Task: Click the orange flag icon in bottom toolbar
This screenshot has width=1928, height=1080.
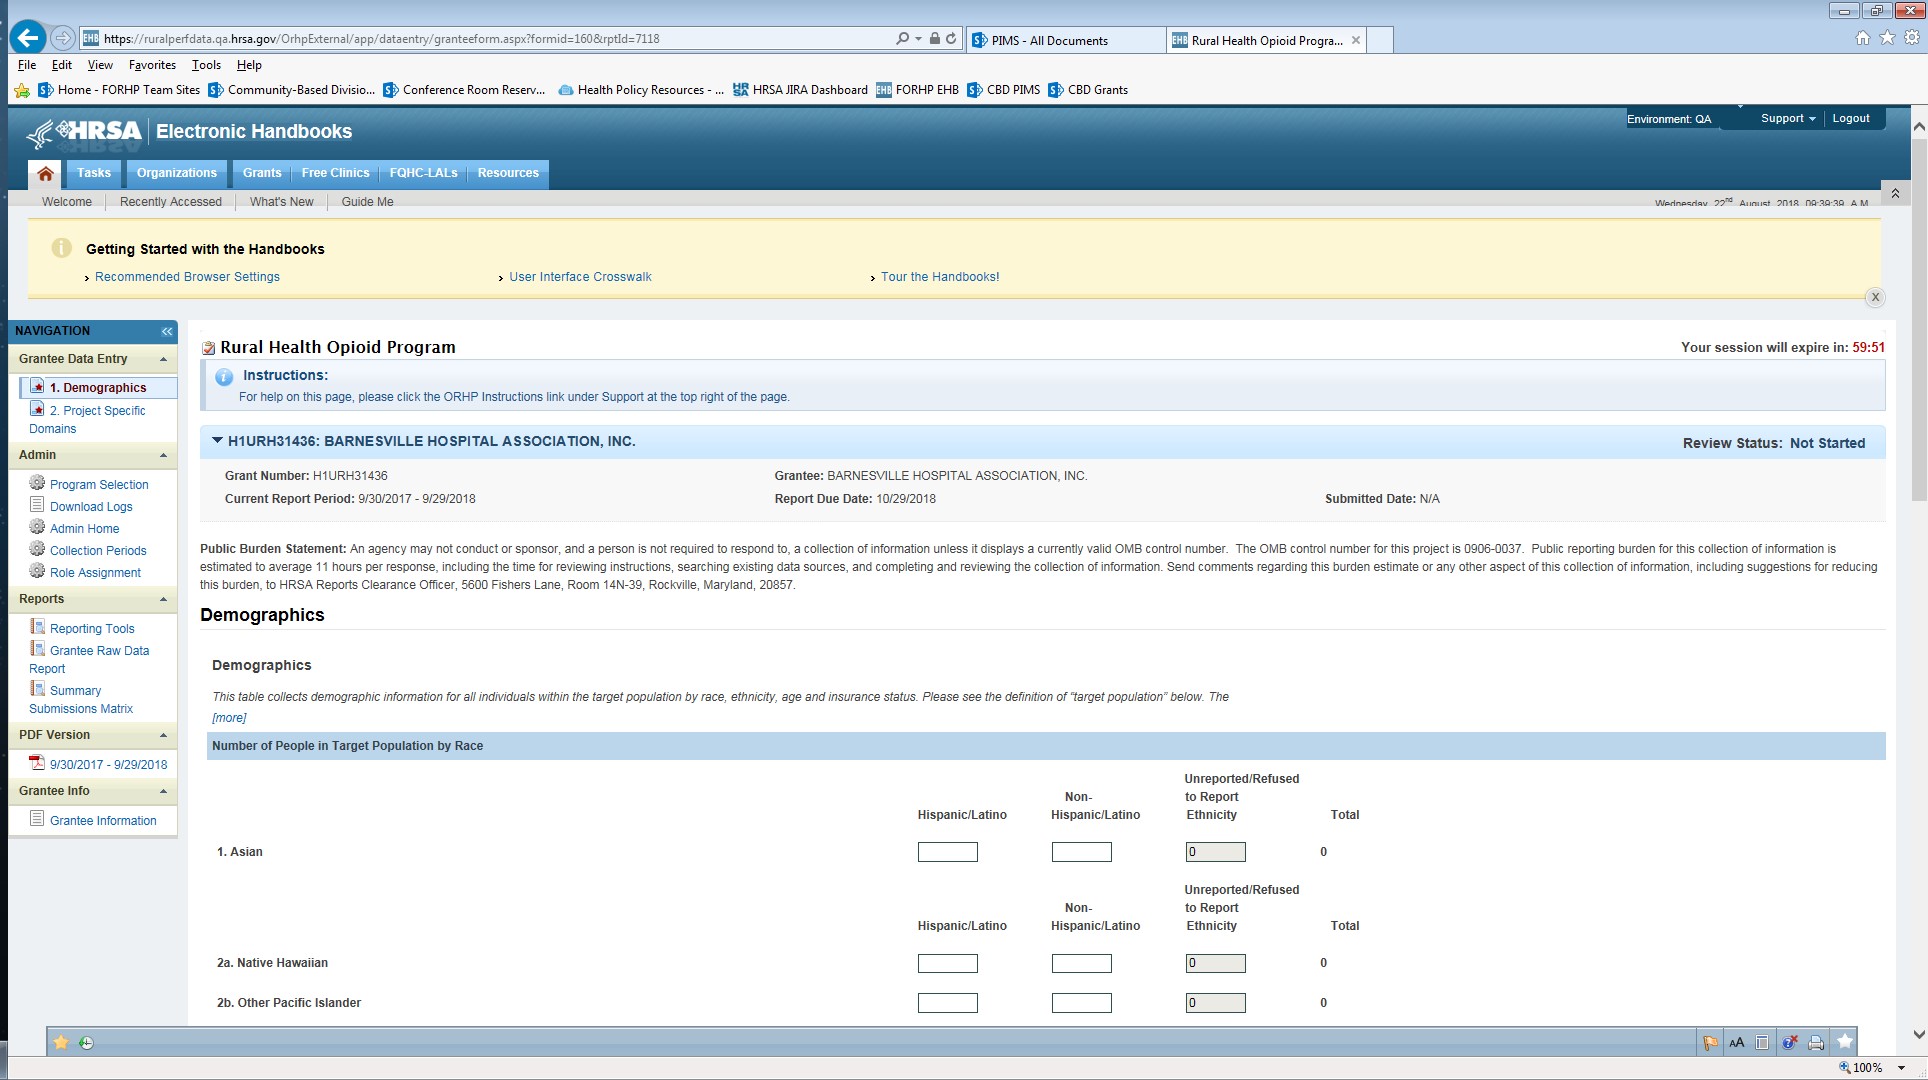Action: [1710, 1042]
